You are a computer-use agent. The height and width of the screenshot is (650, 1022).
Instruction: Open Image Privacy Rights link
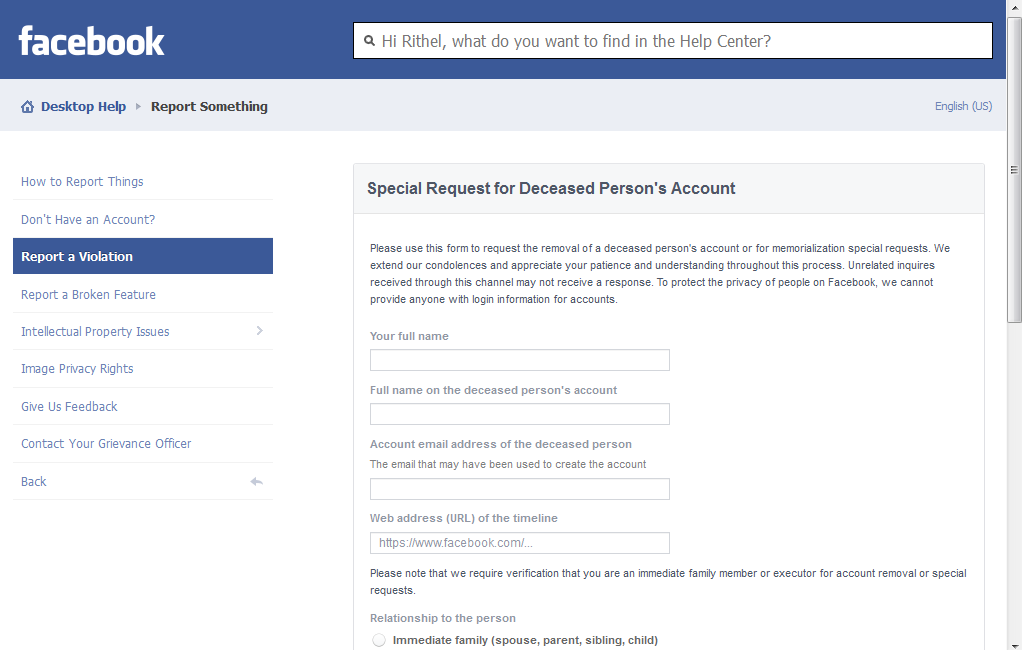tap(77, 369)
